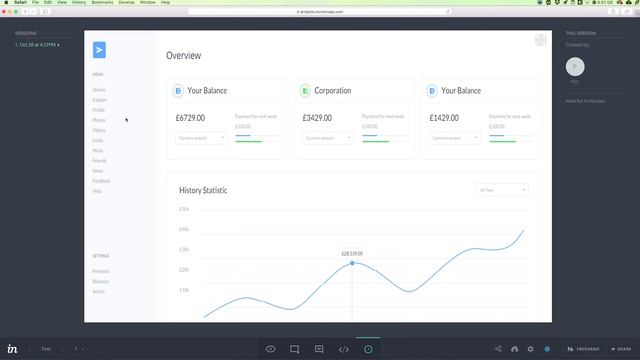Open the Safari History menu
This screenshot has height=360, width=640.
[x=79, y=2]
